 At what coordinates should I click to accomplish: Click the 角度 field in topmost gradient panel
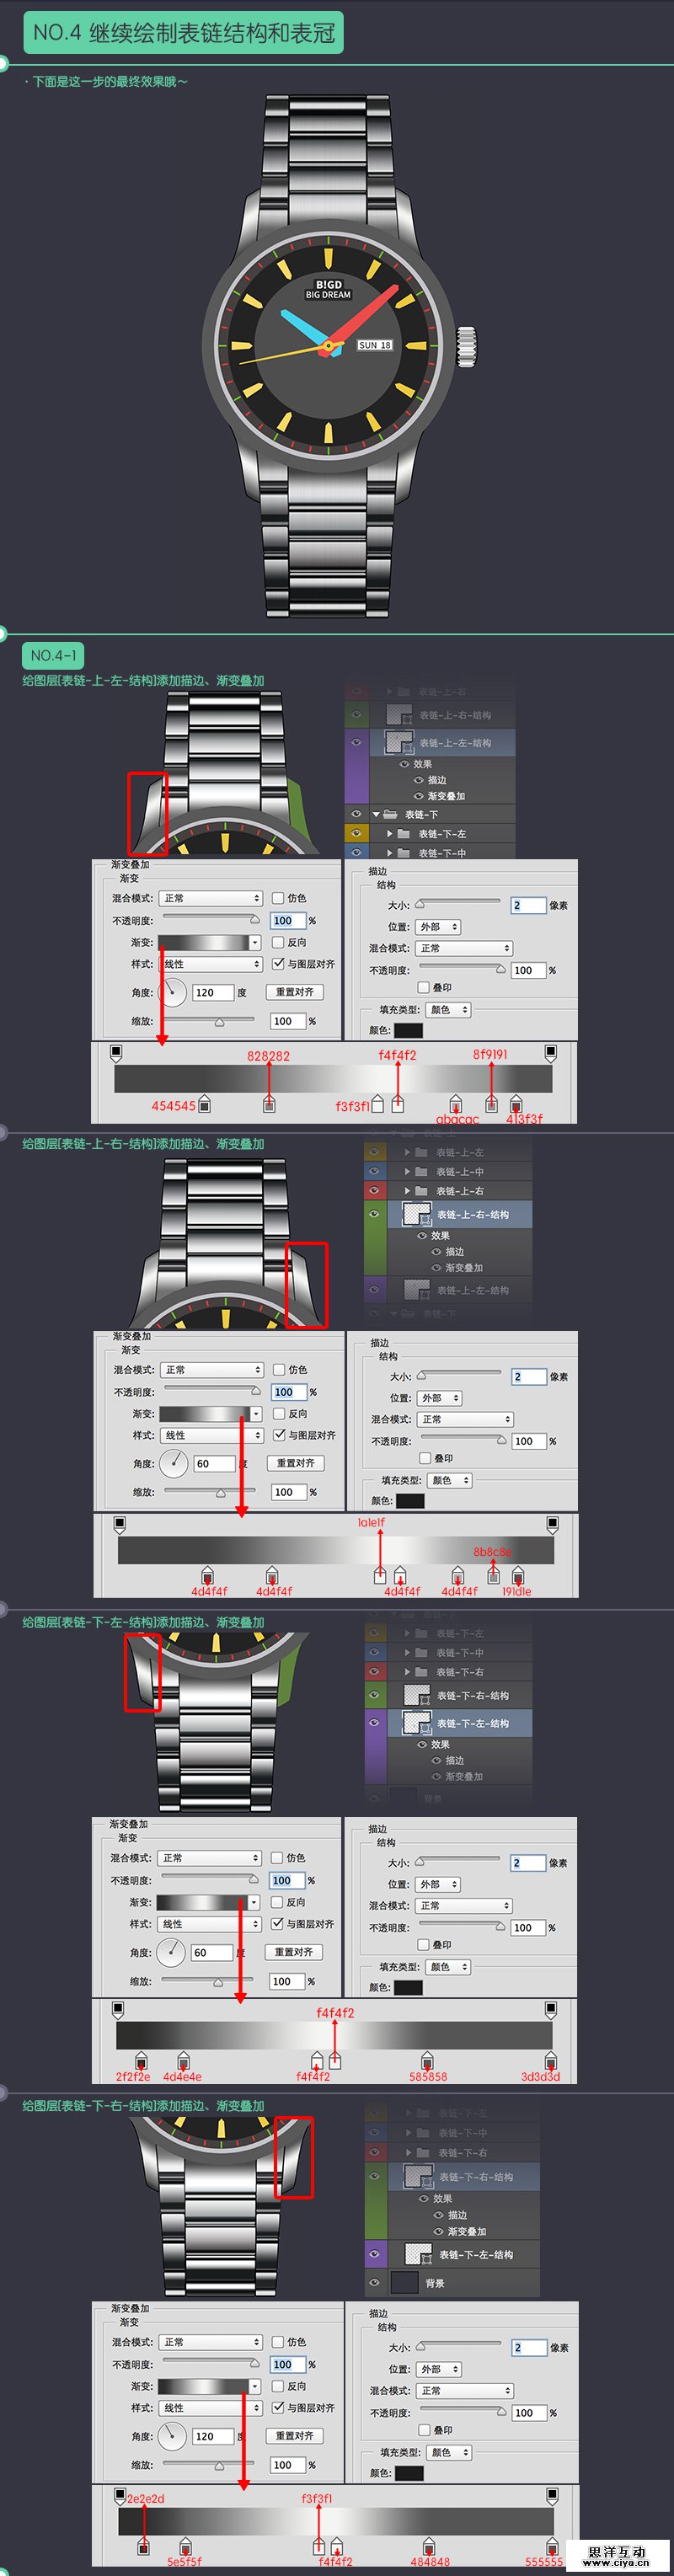(x=213, y=992)
